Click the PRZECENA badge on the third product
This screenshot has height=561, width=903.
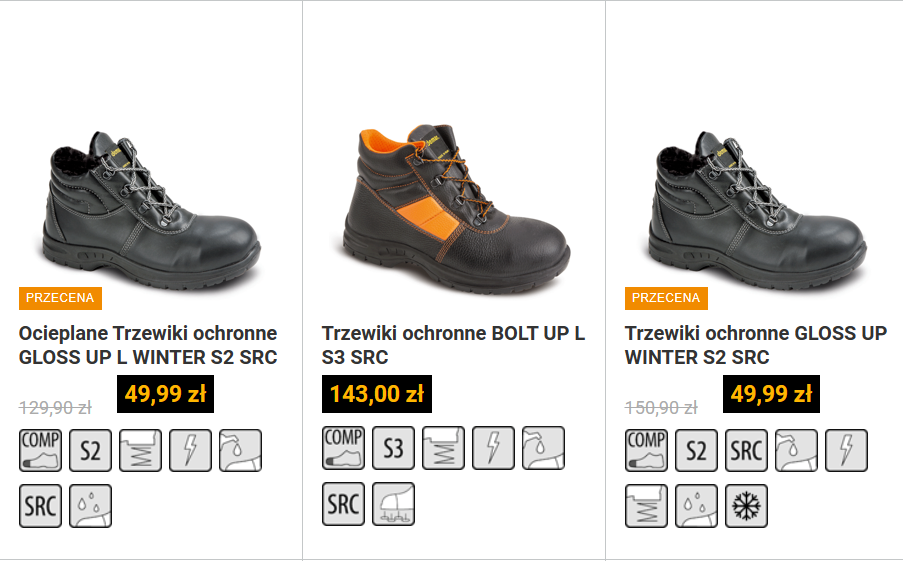[666, 298]
